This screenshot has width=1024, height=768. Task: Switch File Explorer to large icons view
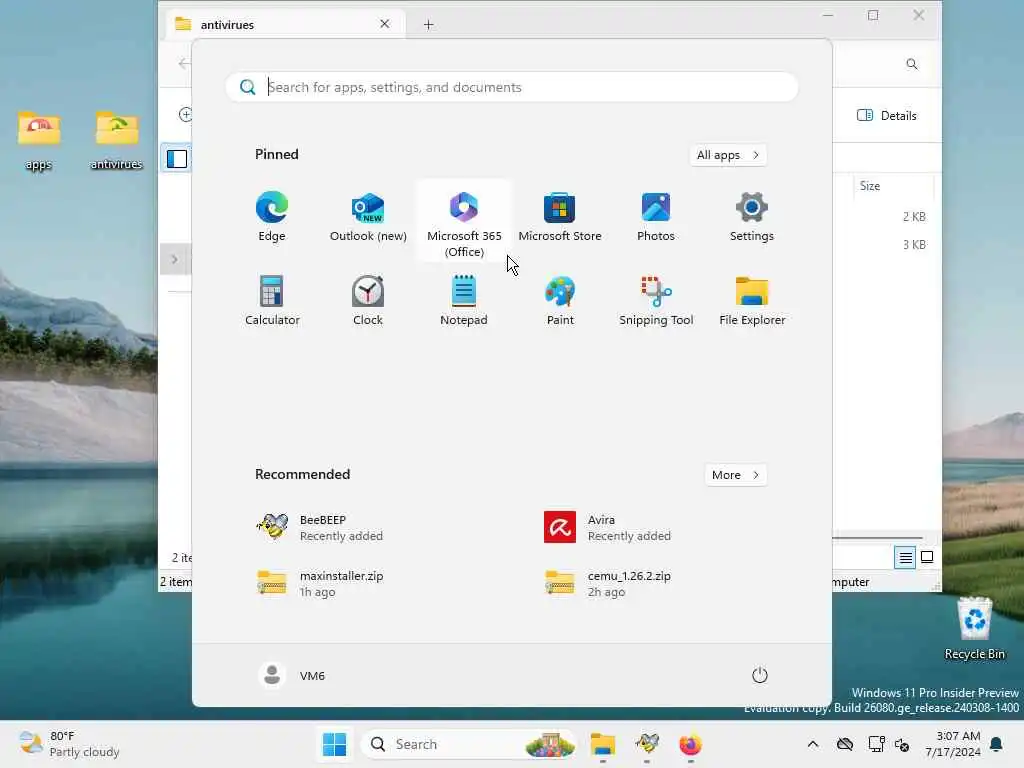coord(927,557)
